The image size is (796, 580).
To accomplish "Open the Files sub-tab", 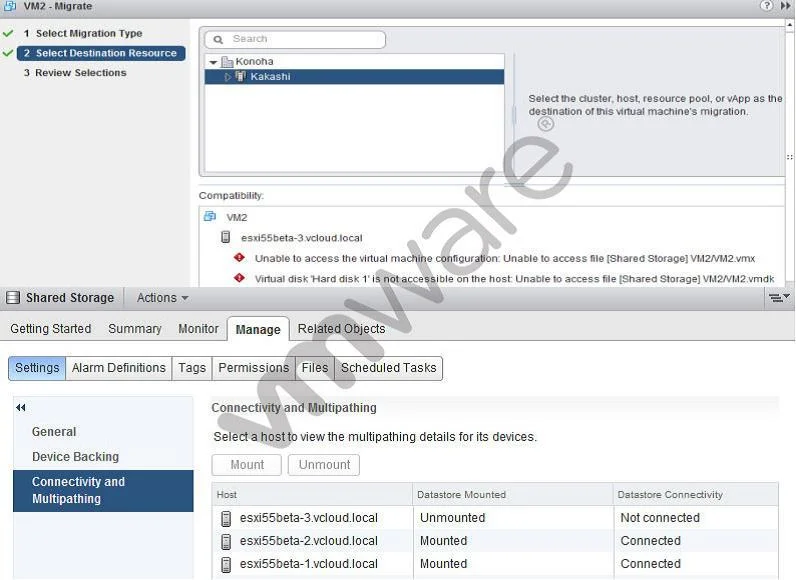I will tap(315, 368).
